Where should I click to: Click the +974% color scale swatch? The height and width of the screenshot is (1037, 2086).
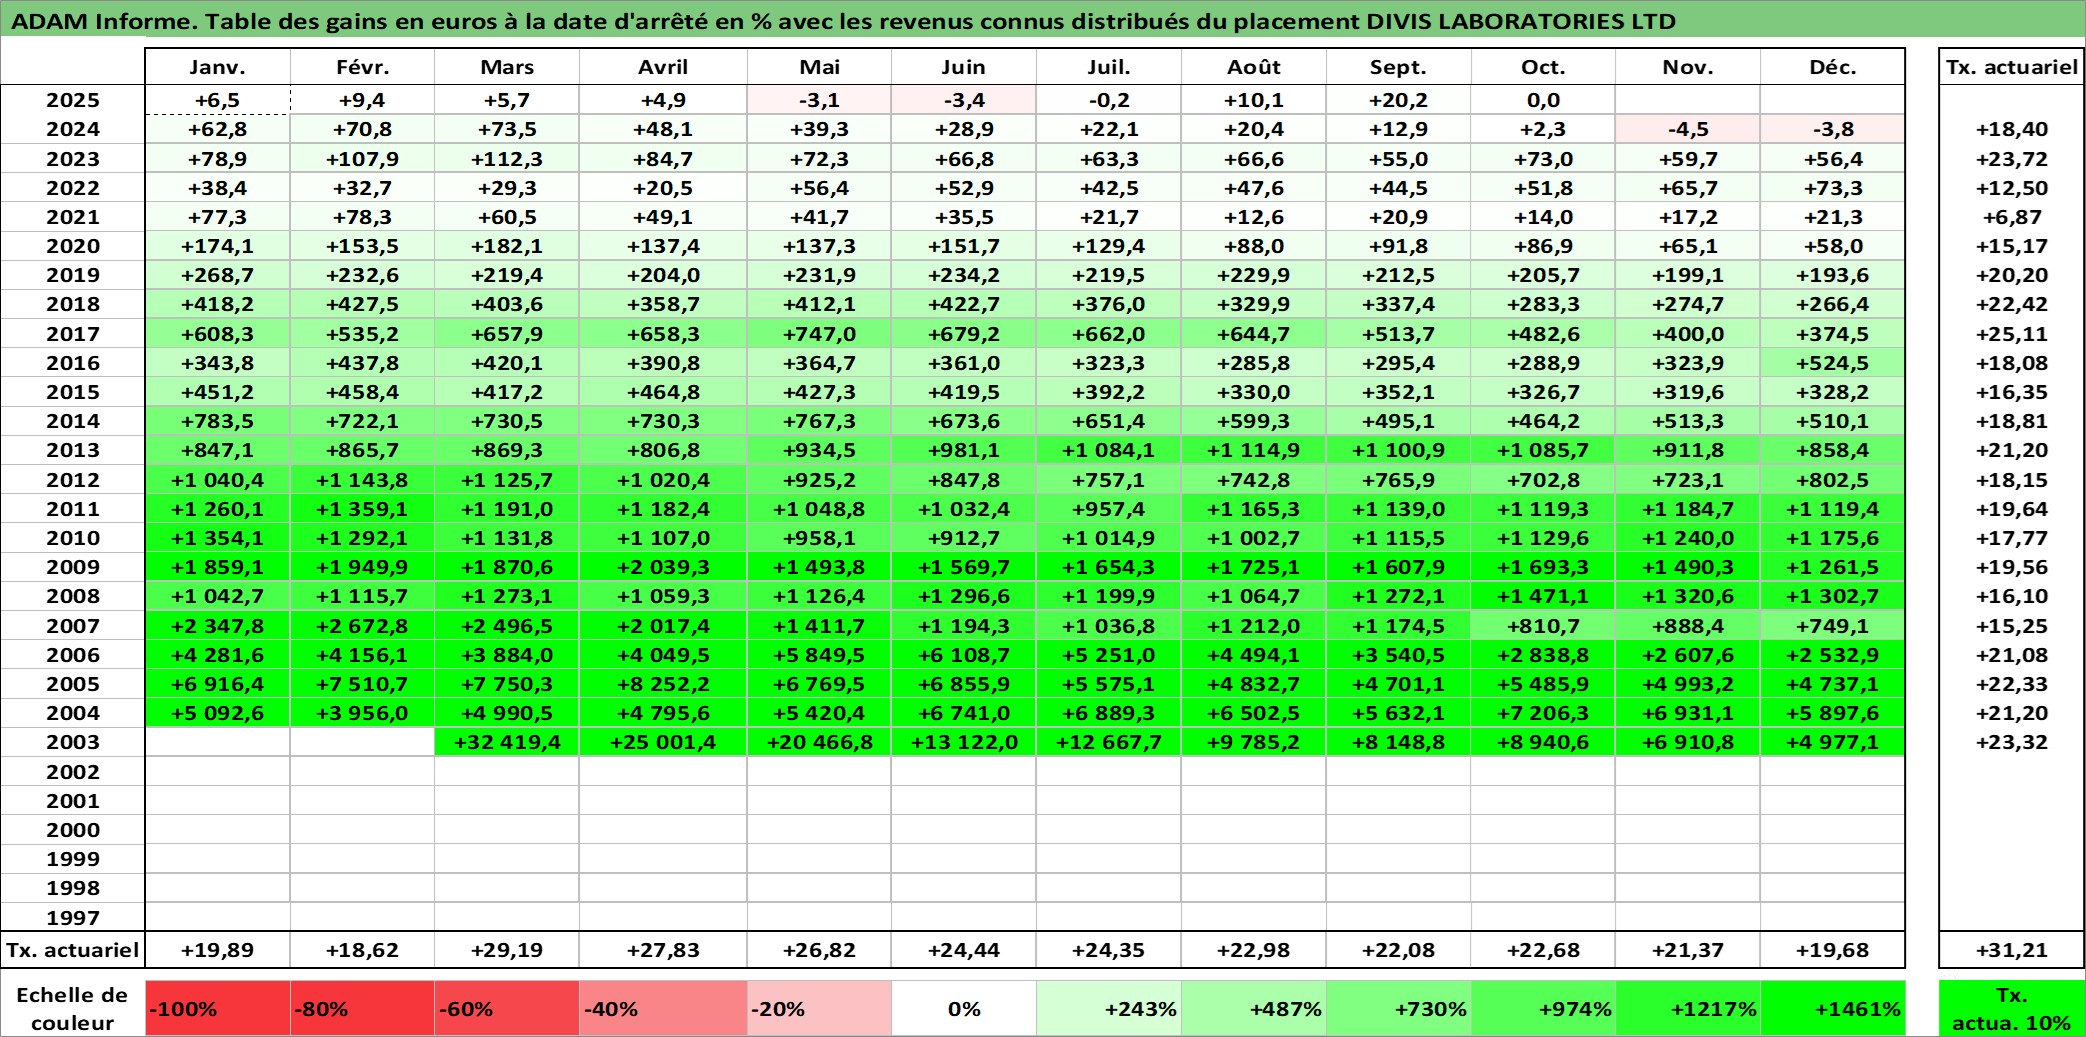1543,1008
